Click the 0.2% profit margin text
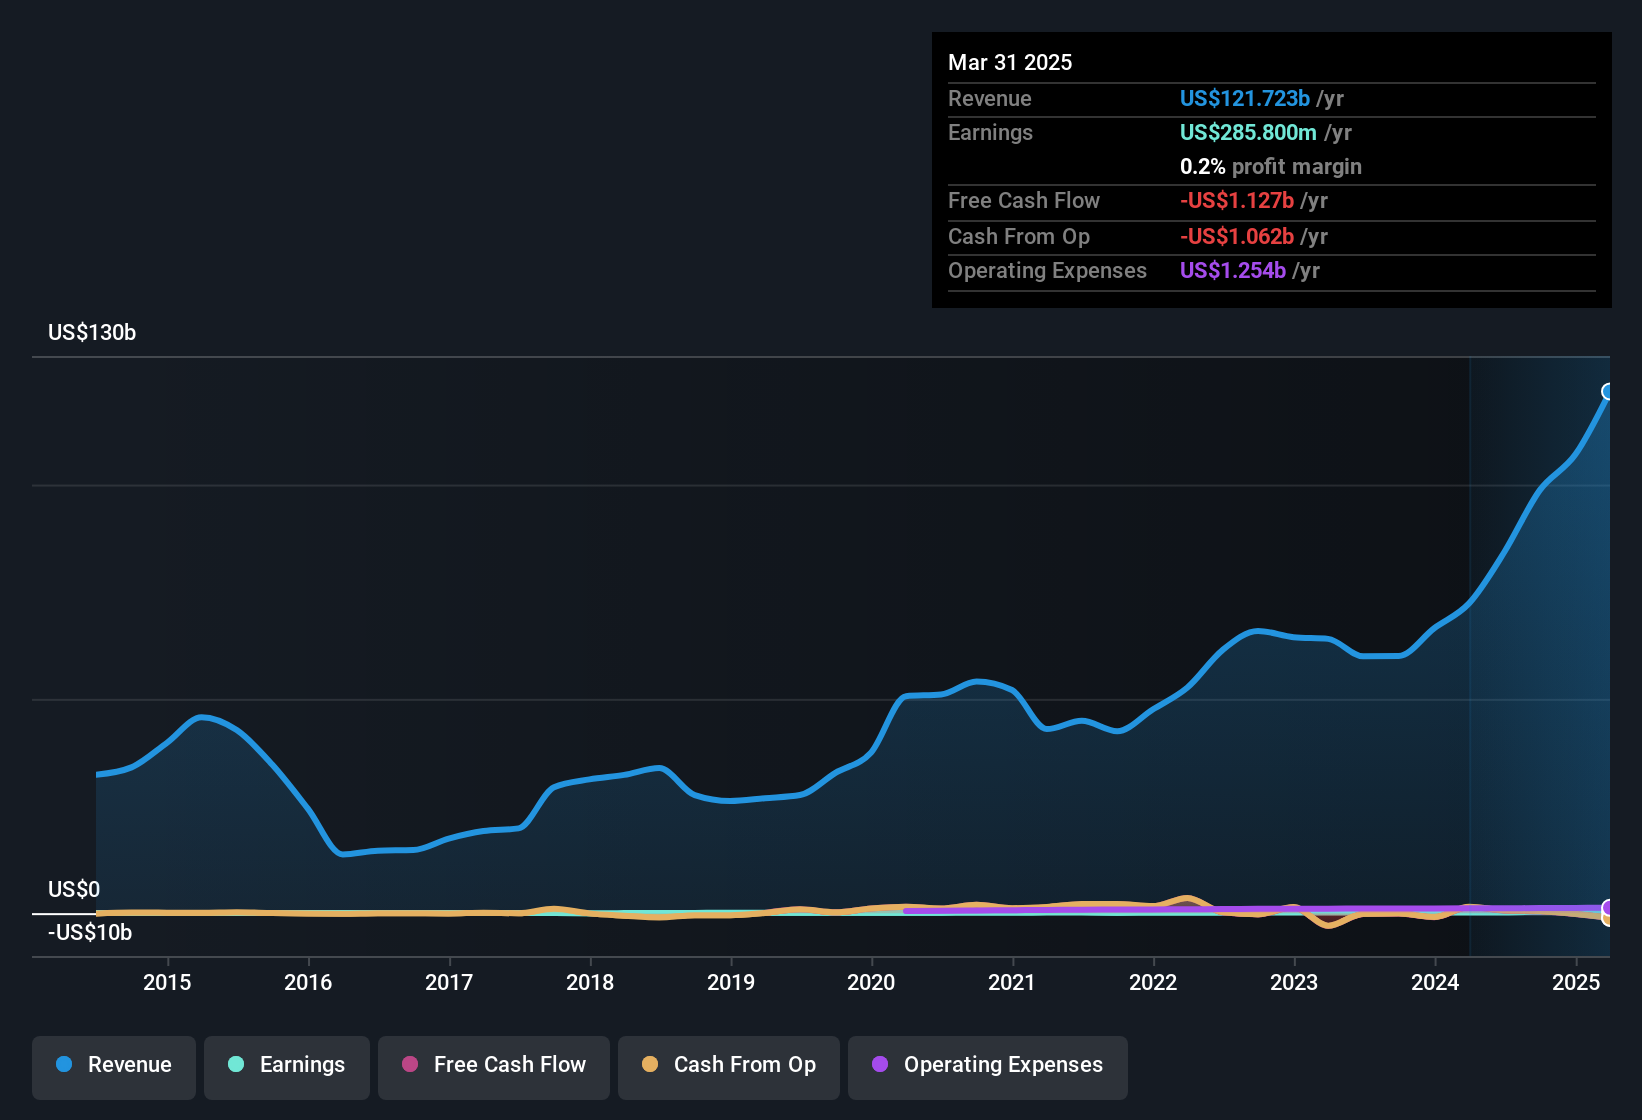 tap(1271, 166)
